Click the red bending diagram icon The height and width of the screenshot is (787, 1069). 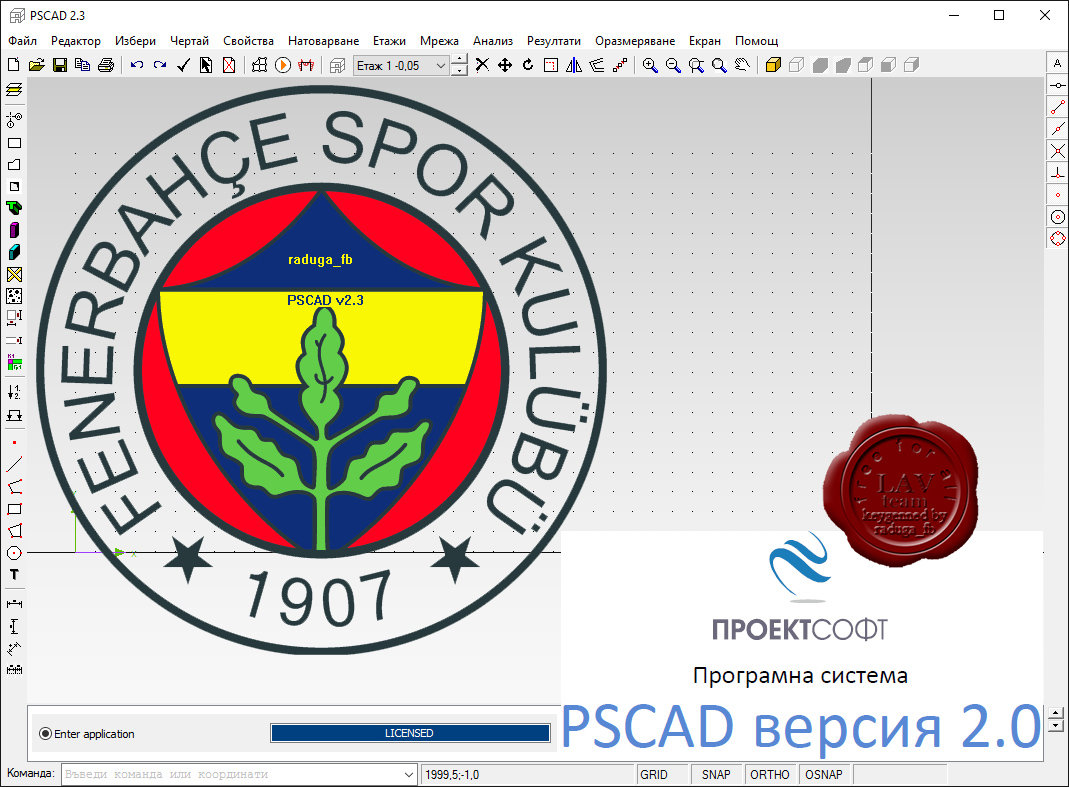click(306, 65)
